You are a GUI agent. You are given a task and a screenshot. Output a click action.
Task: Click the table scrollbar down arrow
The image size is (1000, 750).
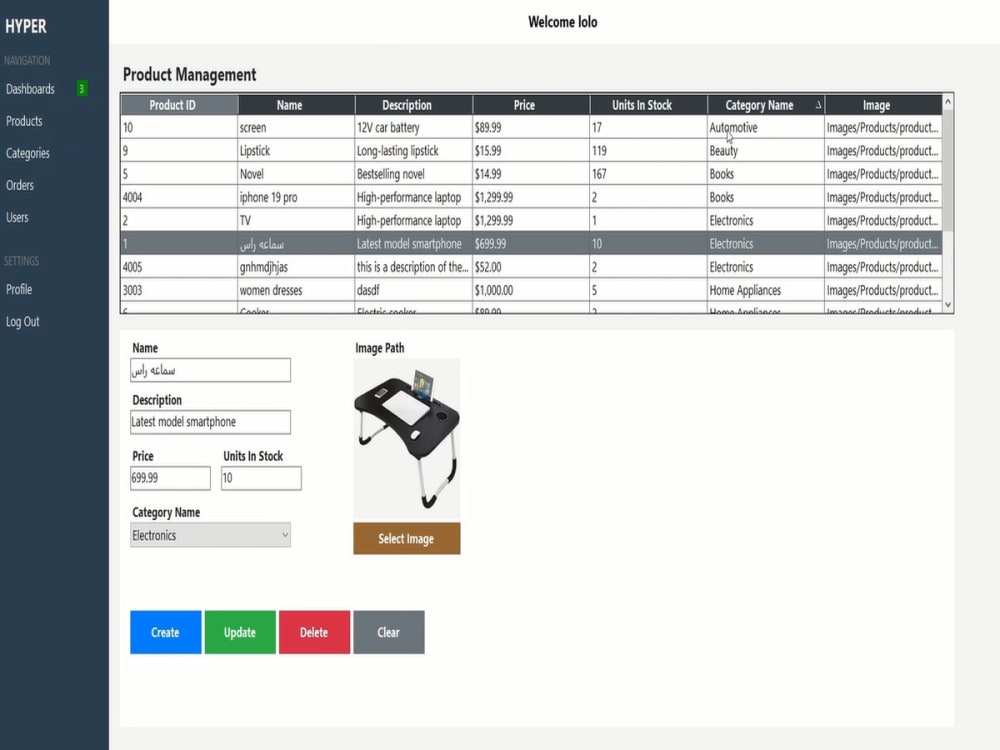click(x=948, y=305)
